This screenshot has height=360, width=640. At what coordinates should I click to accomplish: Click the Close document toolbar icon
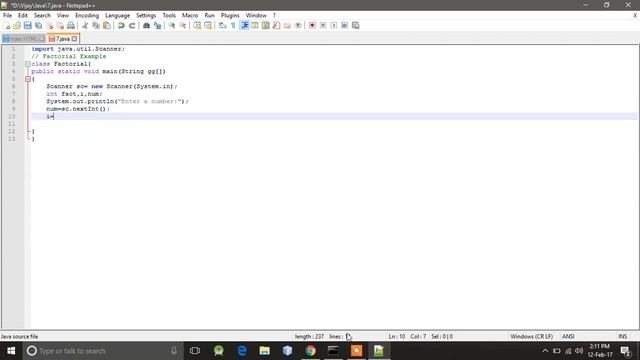click(49, 25)
